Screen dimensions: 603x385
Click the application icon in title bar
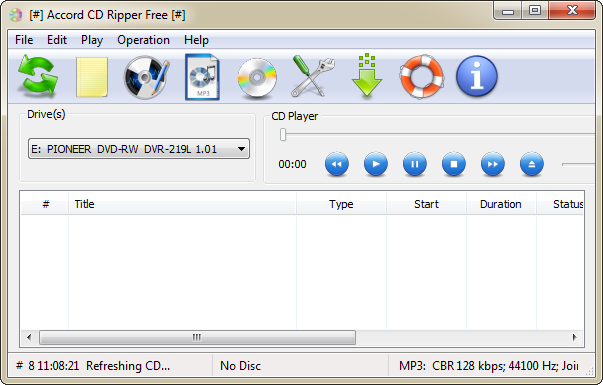pos(16,15)
